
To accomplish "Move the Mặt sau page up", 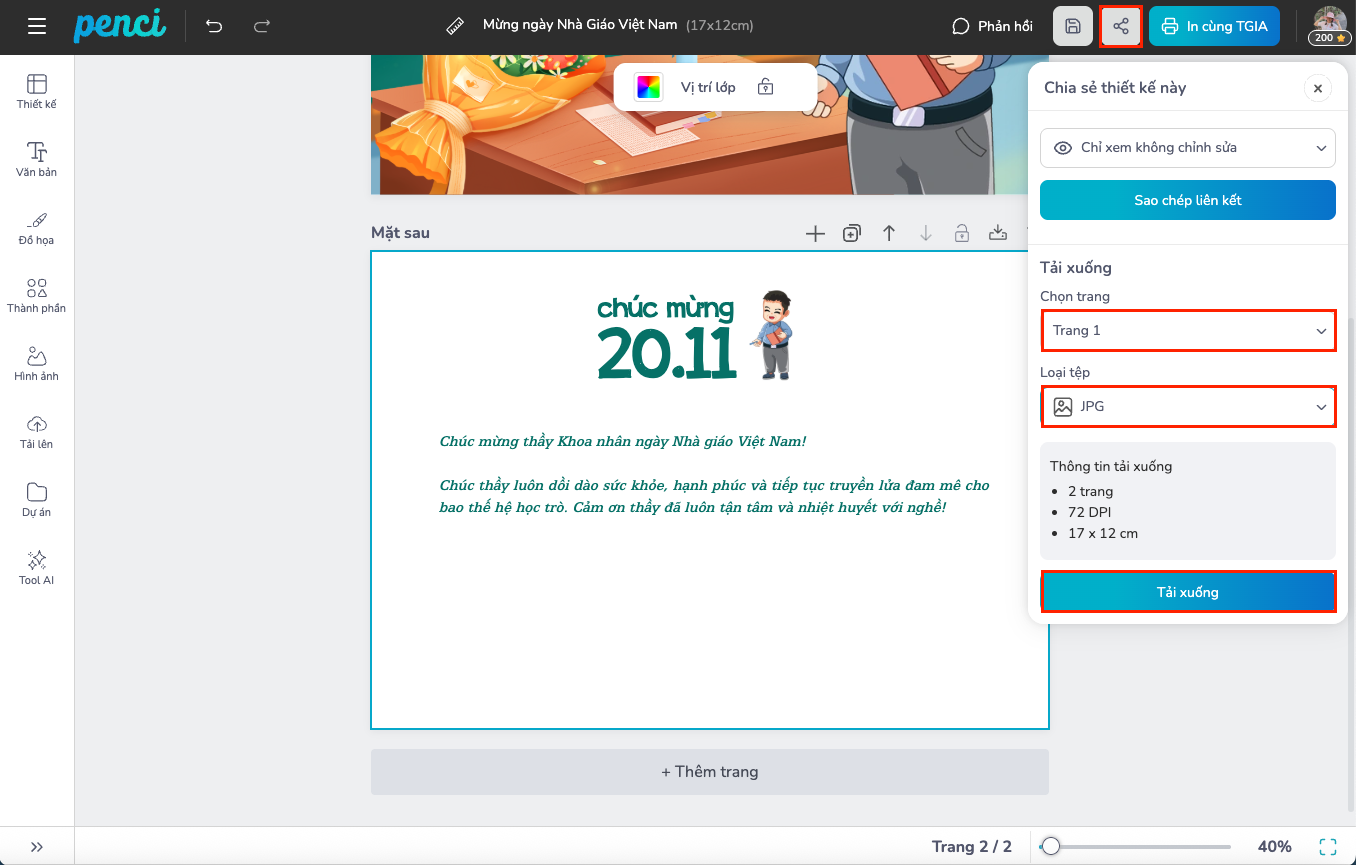I will (889, 233).
